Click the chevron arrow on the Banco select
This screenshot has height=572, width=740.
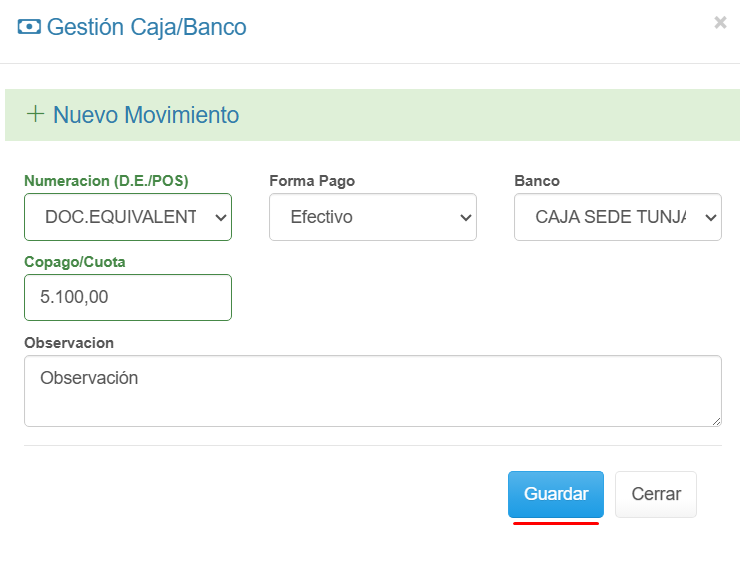pos(710,217)
